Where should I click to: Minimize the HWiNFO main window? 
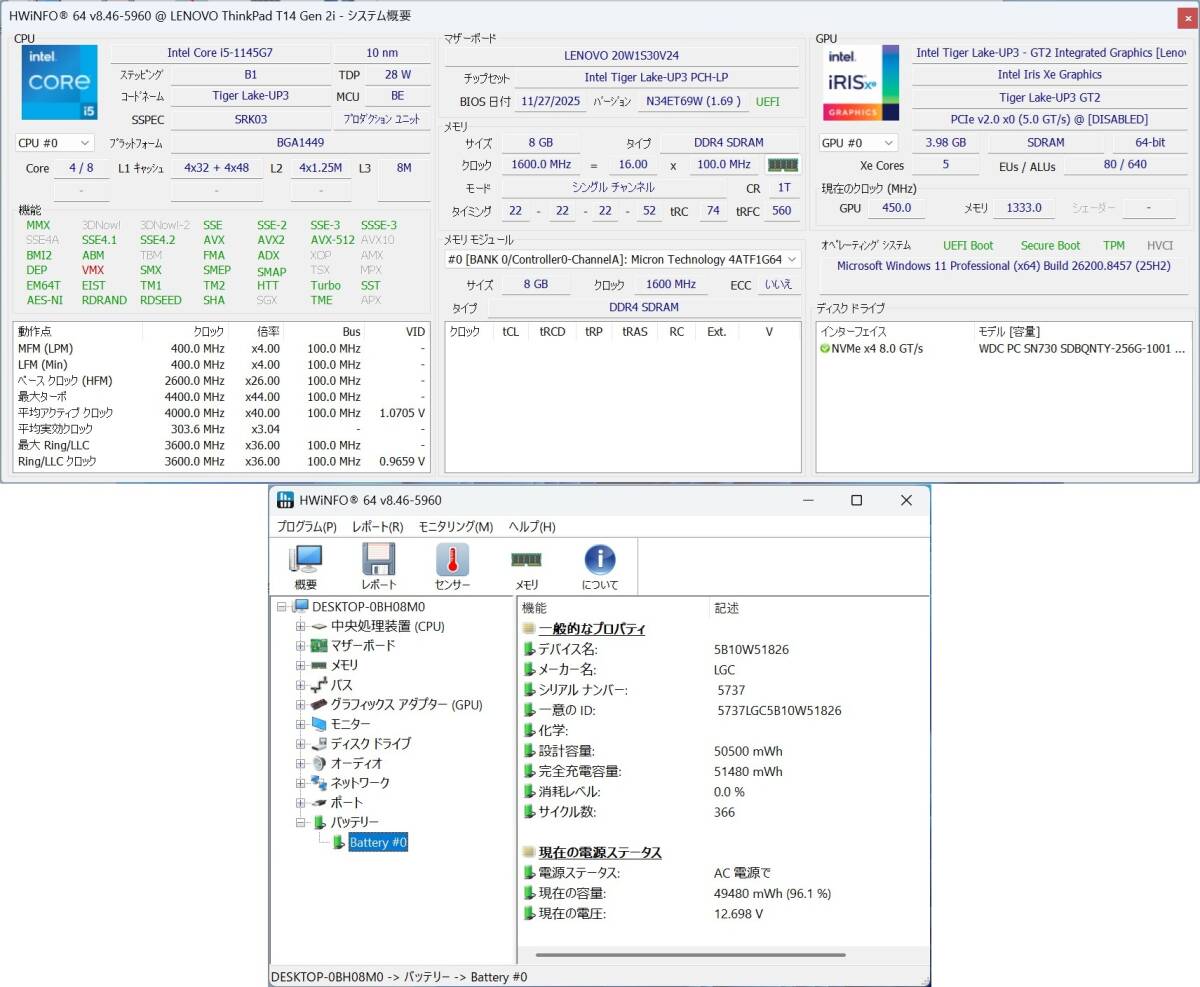807,500
